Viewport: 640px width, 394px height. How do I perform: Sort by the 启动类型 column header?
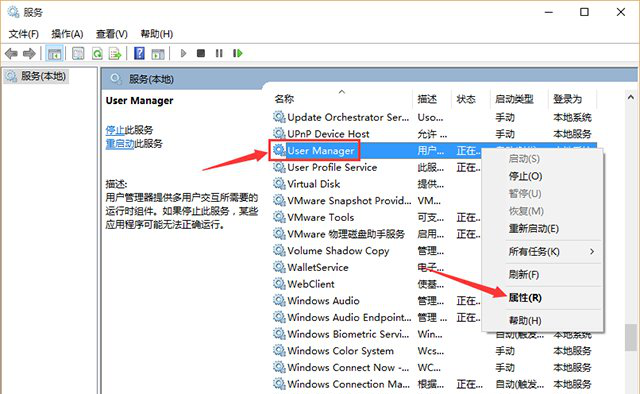click(x=514, y=99)
